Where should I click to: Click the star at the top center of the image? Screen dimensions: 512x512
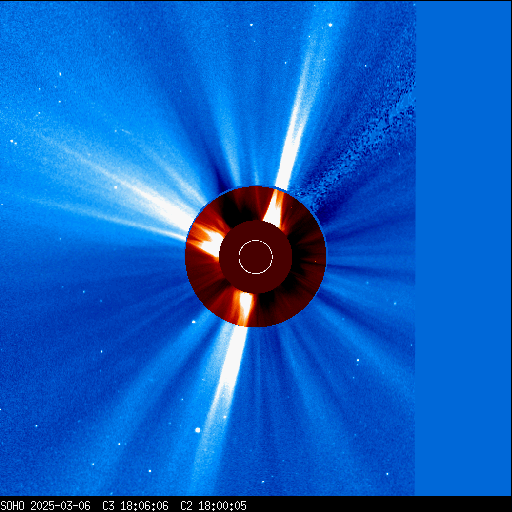pos(251,25)
